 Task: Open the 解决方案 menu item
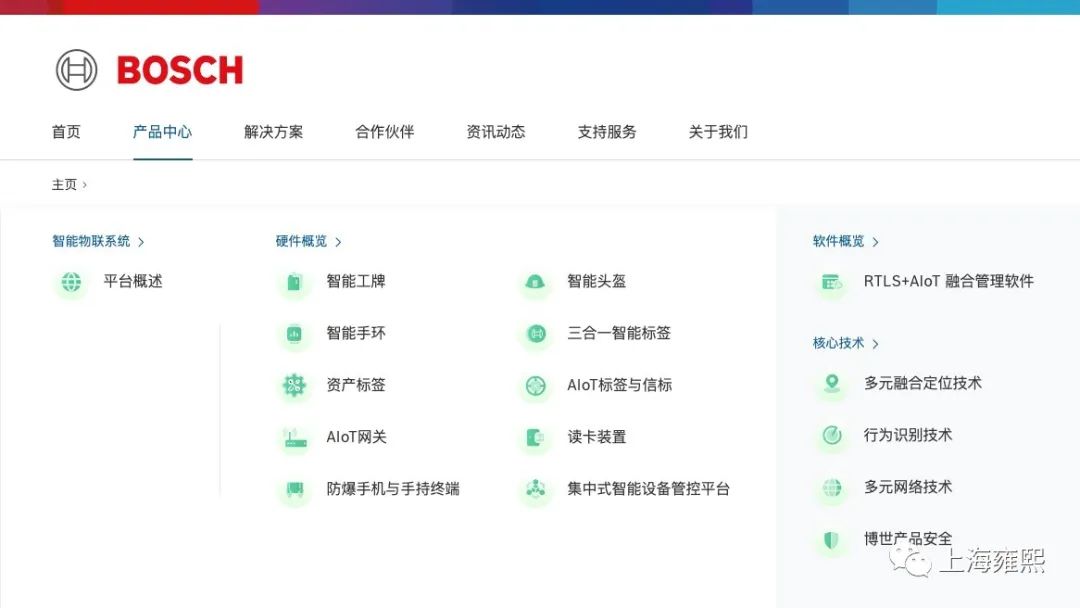273,132
